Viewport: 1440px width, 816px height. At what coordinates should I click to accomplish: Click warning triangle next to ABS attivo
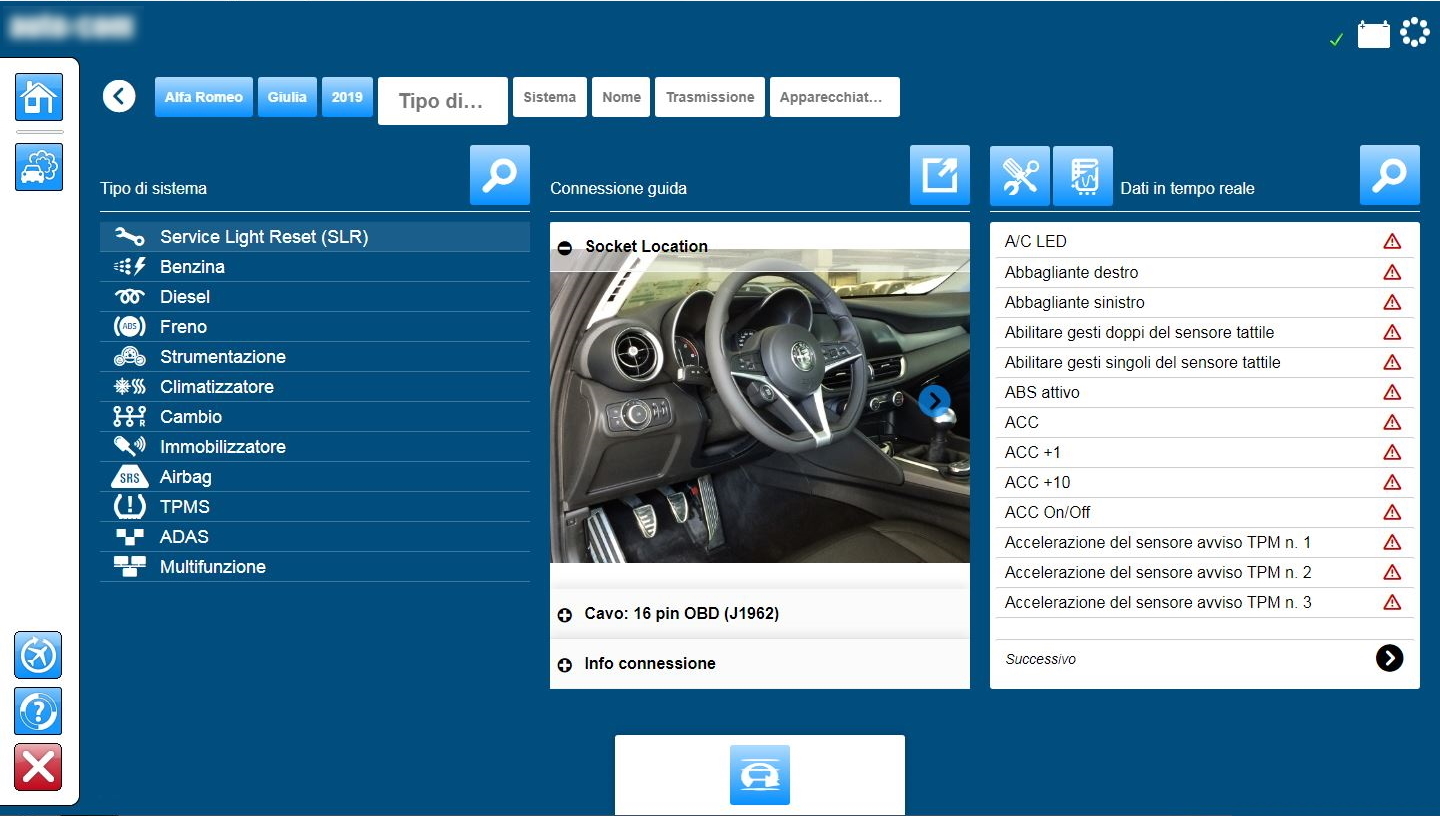1392,392
